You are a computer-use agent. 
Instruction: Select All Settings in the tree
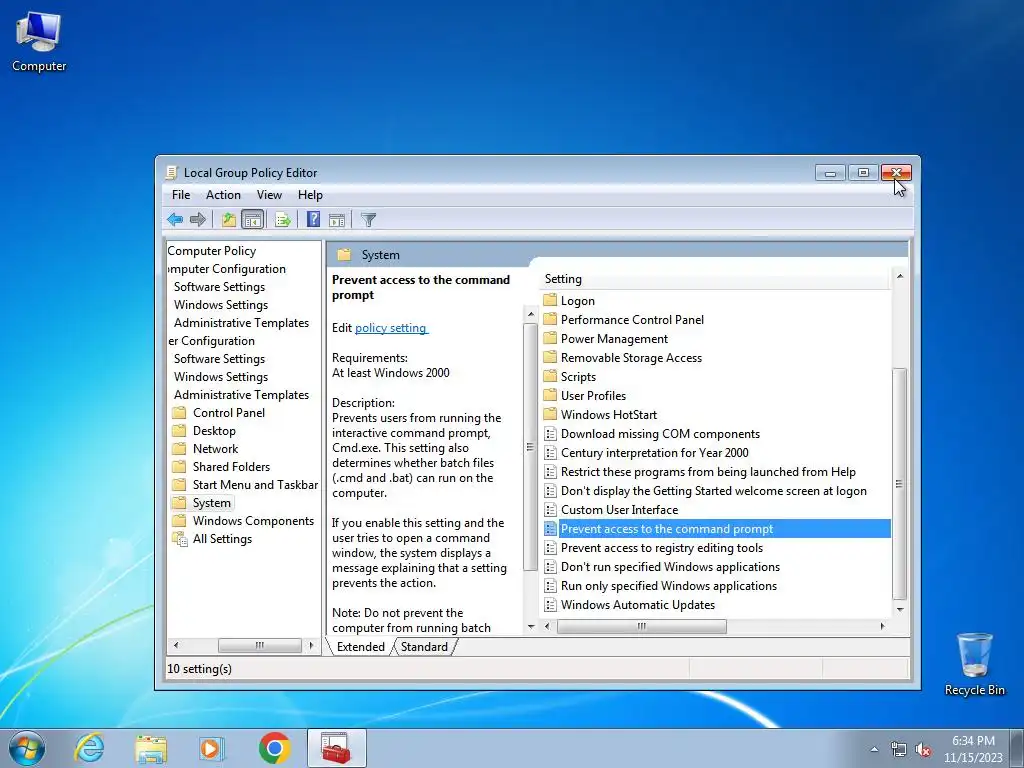(222, 539)
